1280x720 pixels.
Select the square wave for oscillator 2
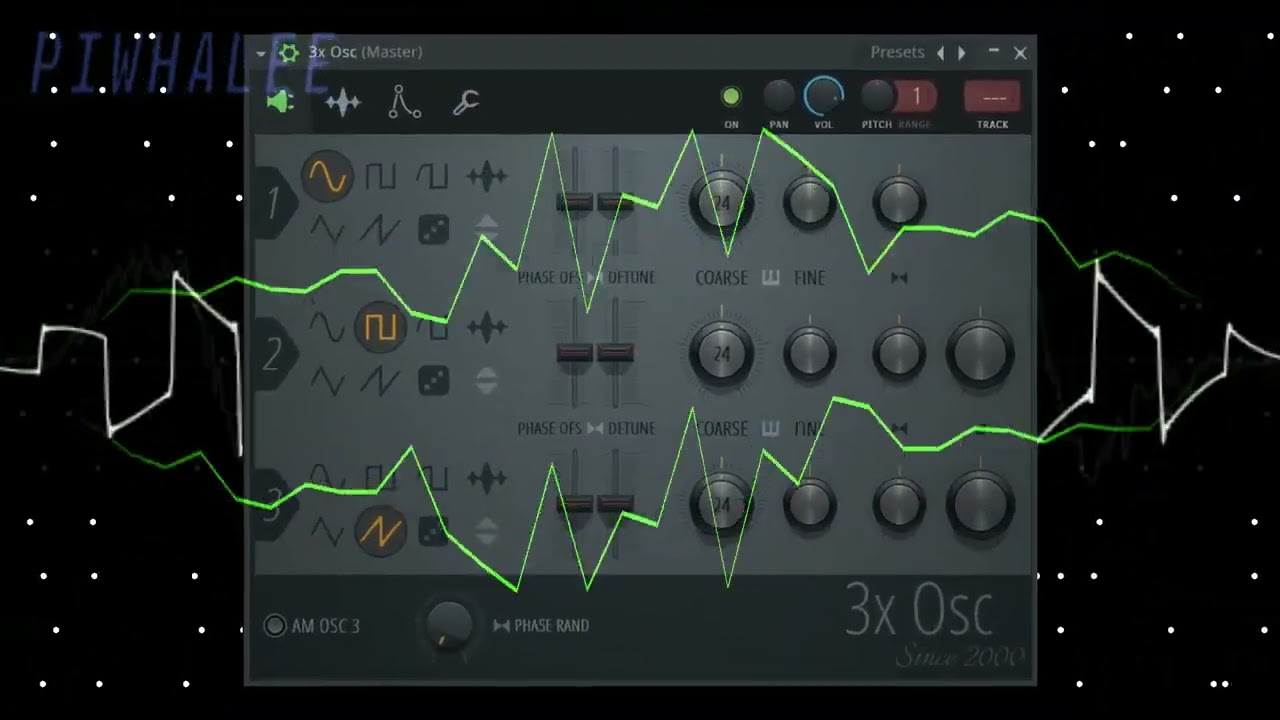tap(380, 327)
